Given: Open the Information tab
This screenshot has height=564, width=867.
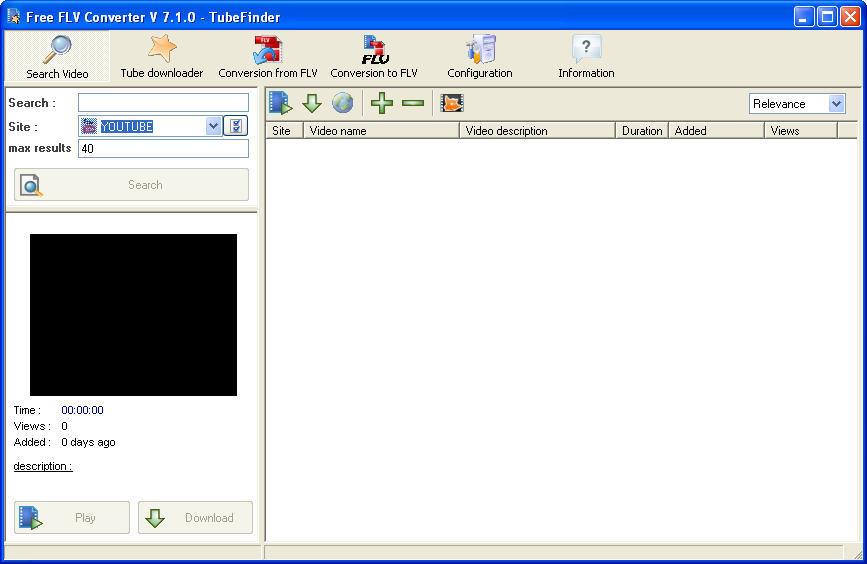Looking at the screenshot, I should 586,57.
